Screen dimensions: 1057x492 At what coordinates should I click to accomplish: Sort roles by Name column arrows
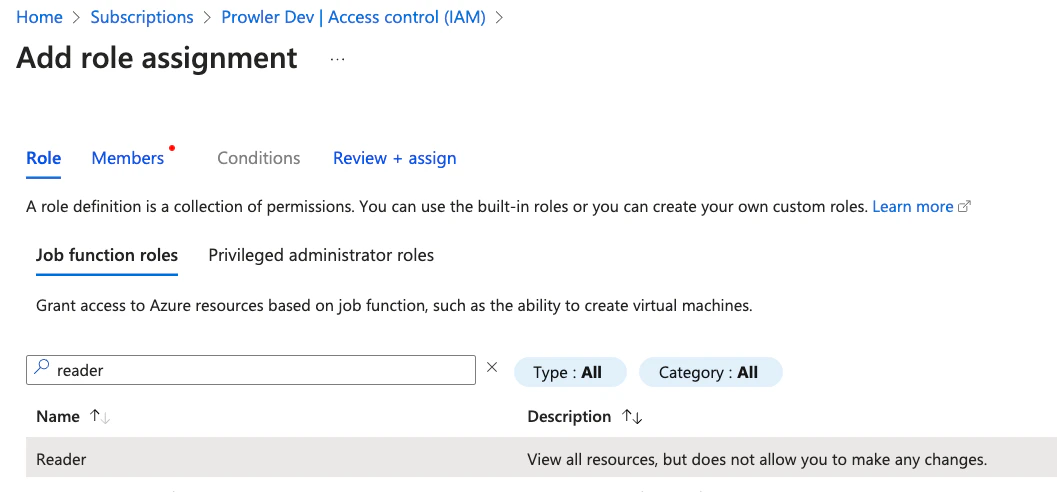(x=100, y=417)
